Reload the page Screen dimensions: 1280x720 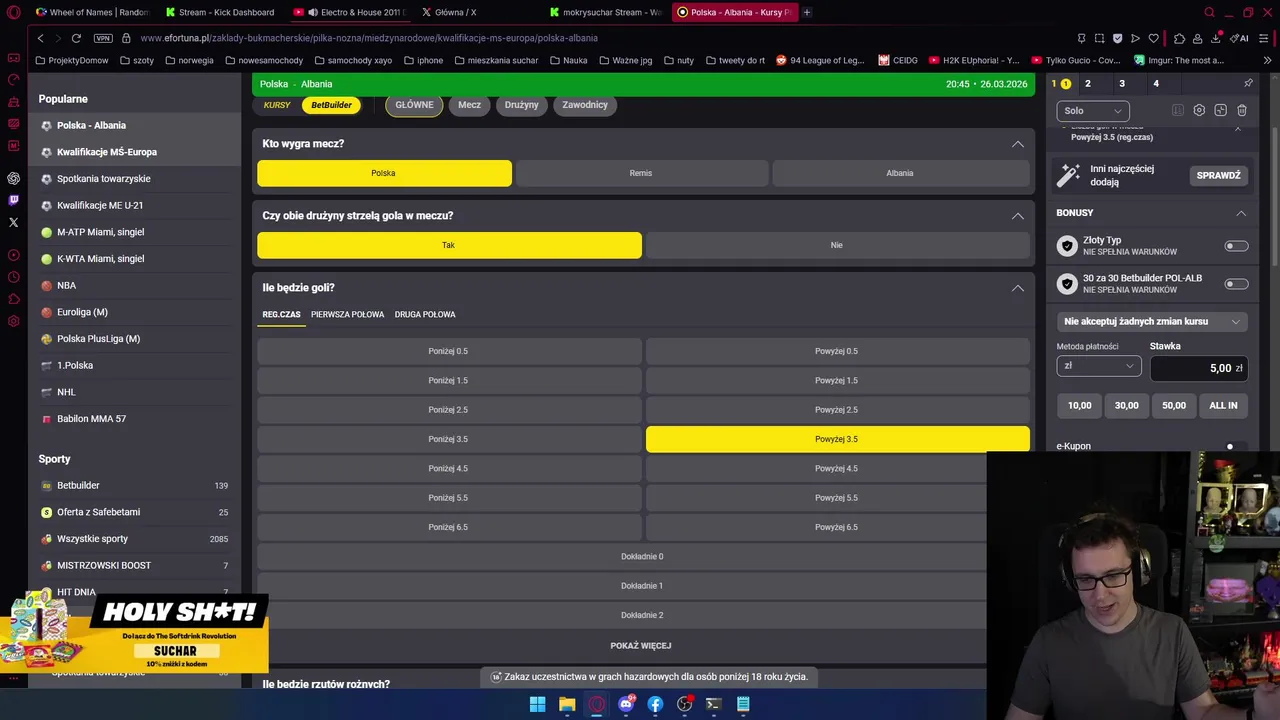click(76, 38)
